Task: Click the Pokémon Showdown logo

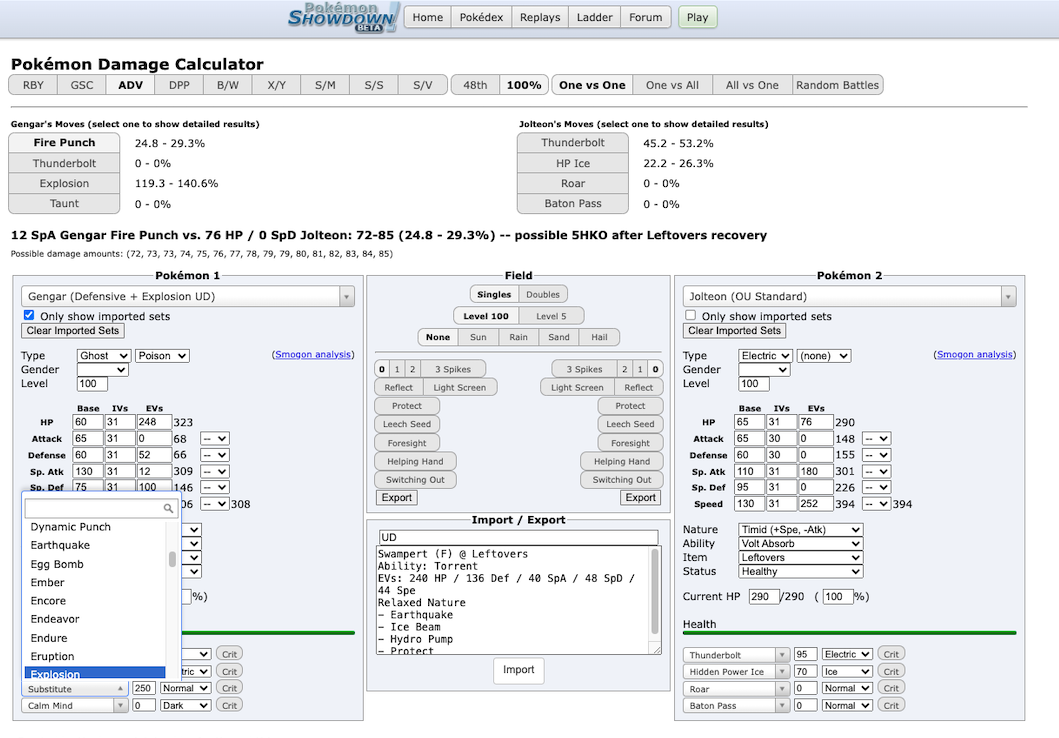Action: [343, 17]
